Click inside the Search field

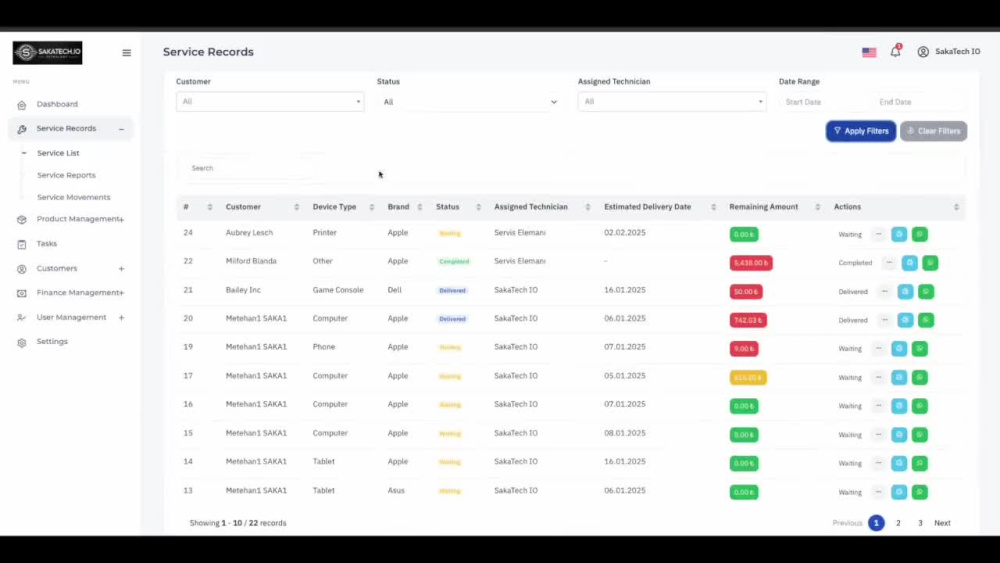coord(249,168)
